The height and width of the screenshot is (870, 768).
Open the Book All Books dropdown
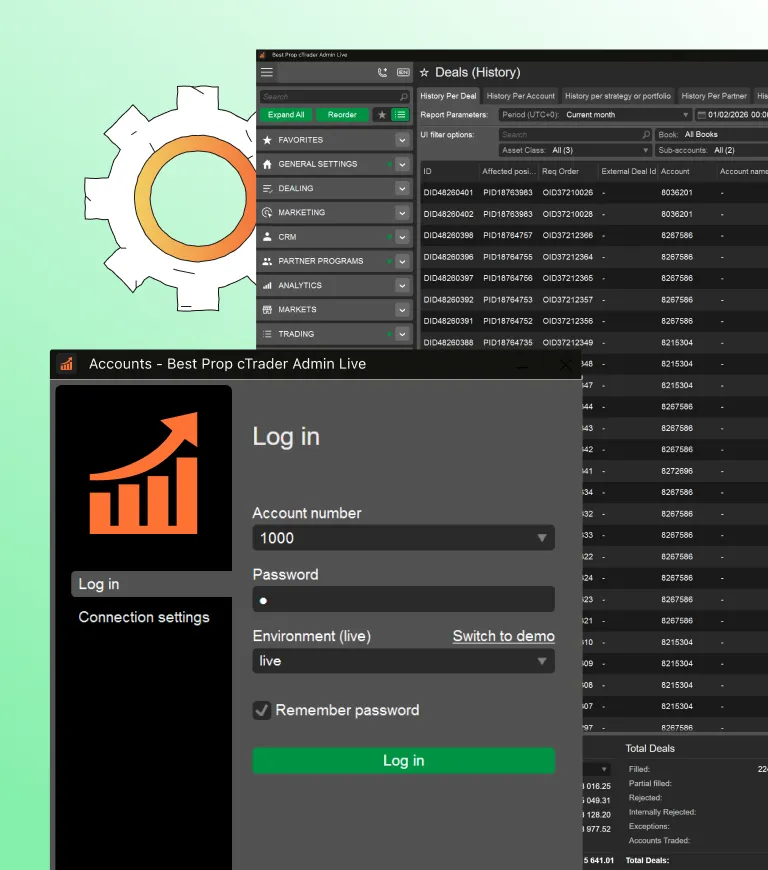coord(711,135)
